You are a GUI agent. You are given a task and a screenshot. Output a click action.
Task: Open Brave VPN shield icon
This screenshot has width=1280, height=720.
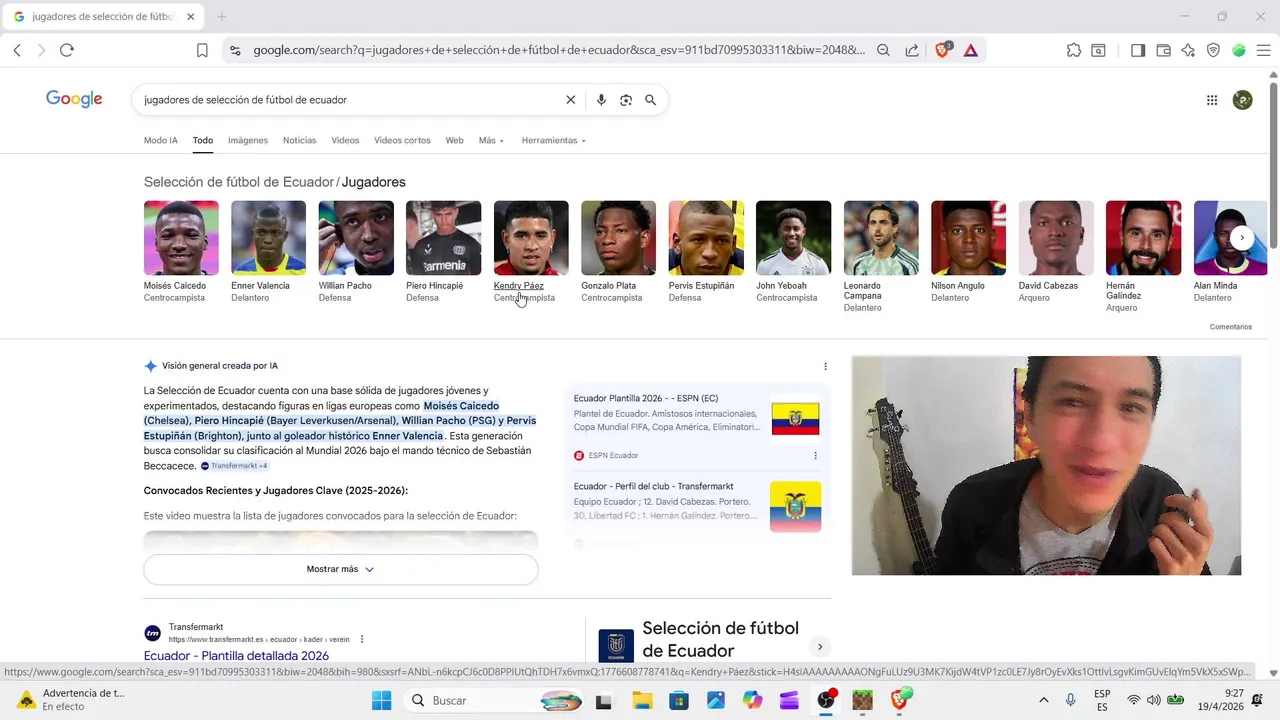[x=1213, y=50]
